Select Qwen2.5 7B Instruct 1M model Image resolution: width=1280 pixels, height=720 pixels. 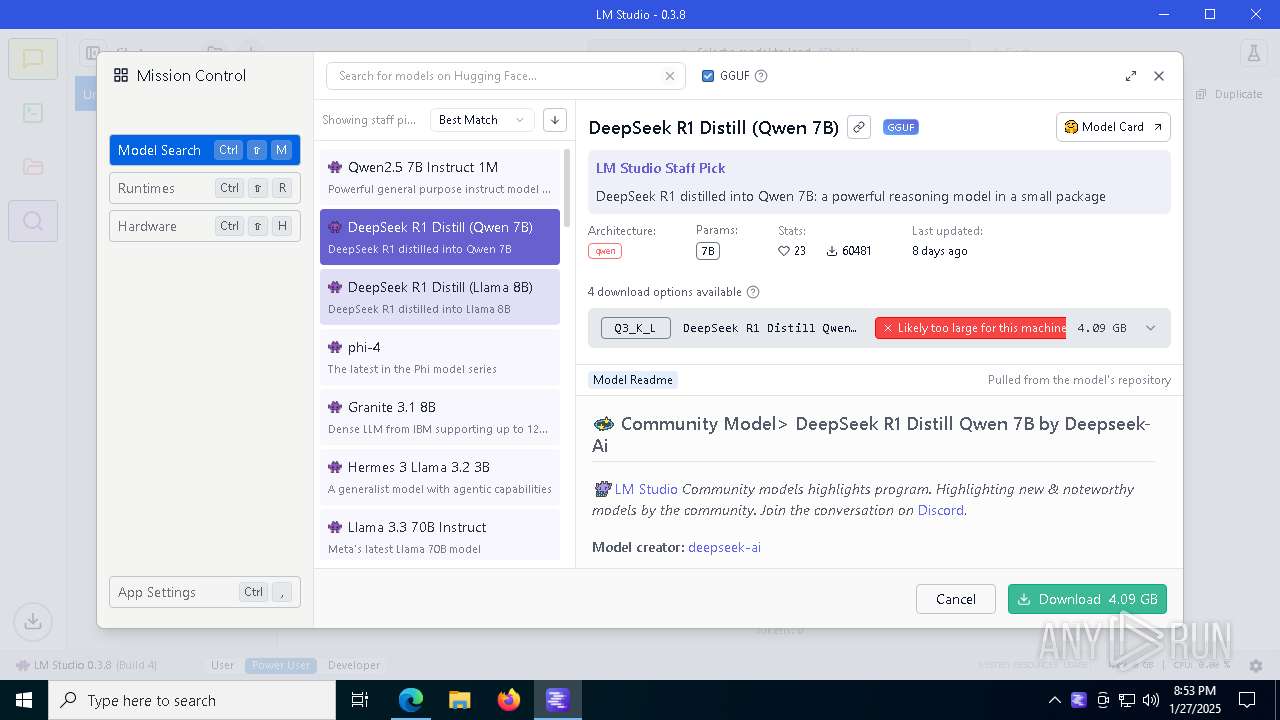[x=440, y=177]
